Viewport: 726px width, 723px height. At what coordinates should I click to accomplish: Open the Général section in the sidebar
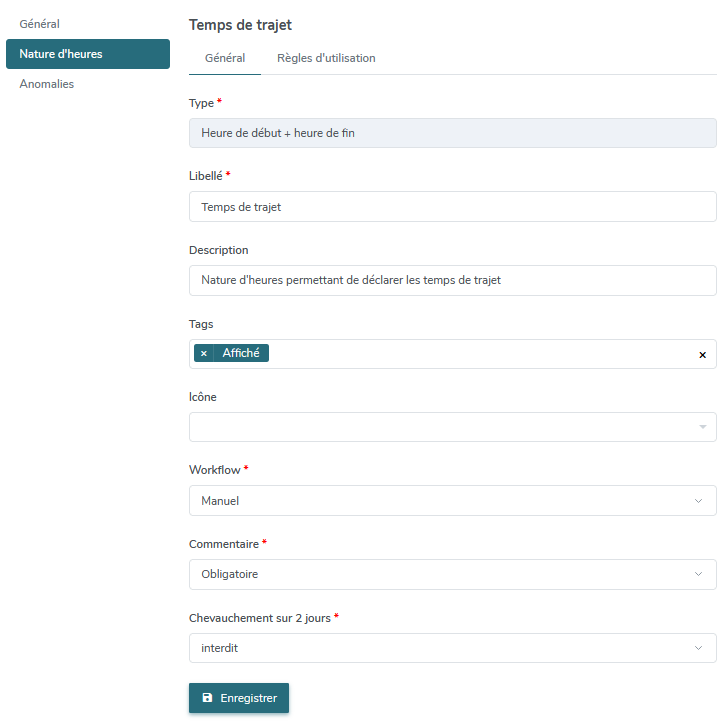(39, 24)
